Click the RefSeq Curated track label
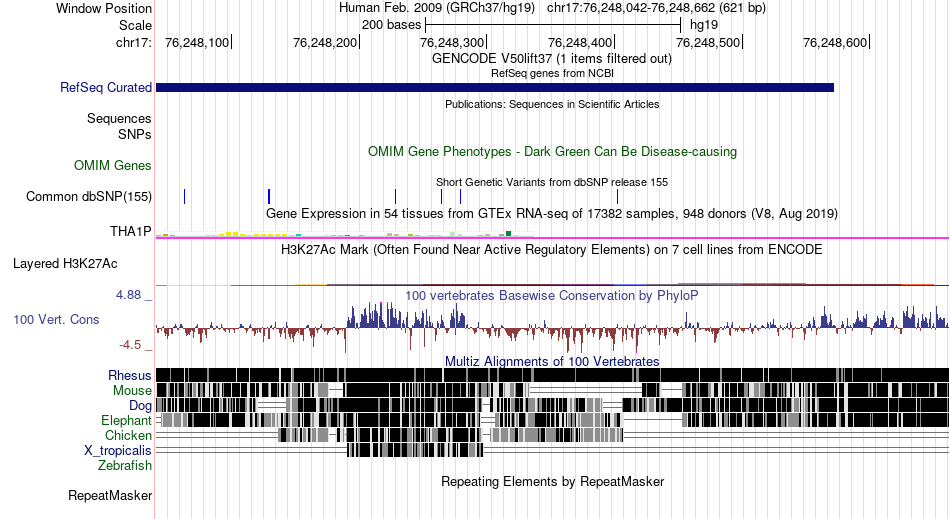Image resolution: width=950 pixels, height=519 pixels. click(x=106, y=88)
